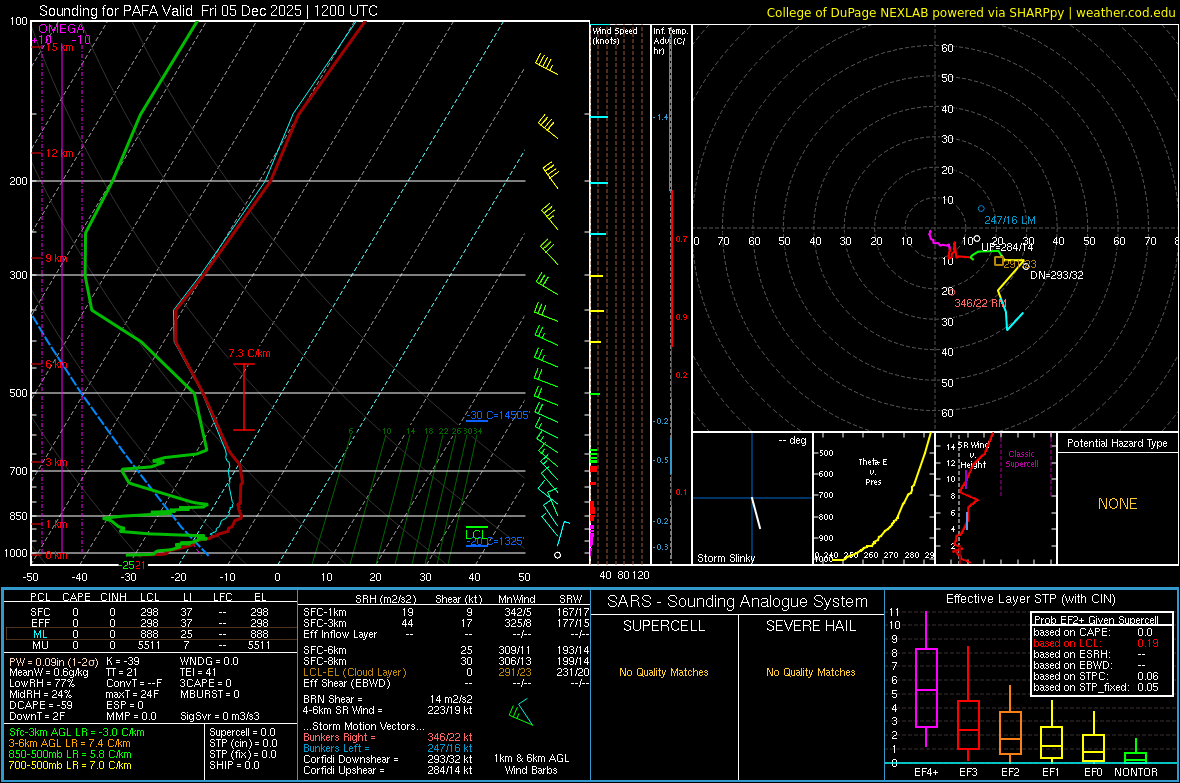Select the highlighted ML parcel row
The height and width of the screenshot is (783, 1180).
click(150, 634)
